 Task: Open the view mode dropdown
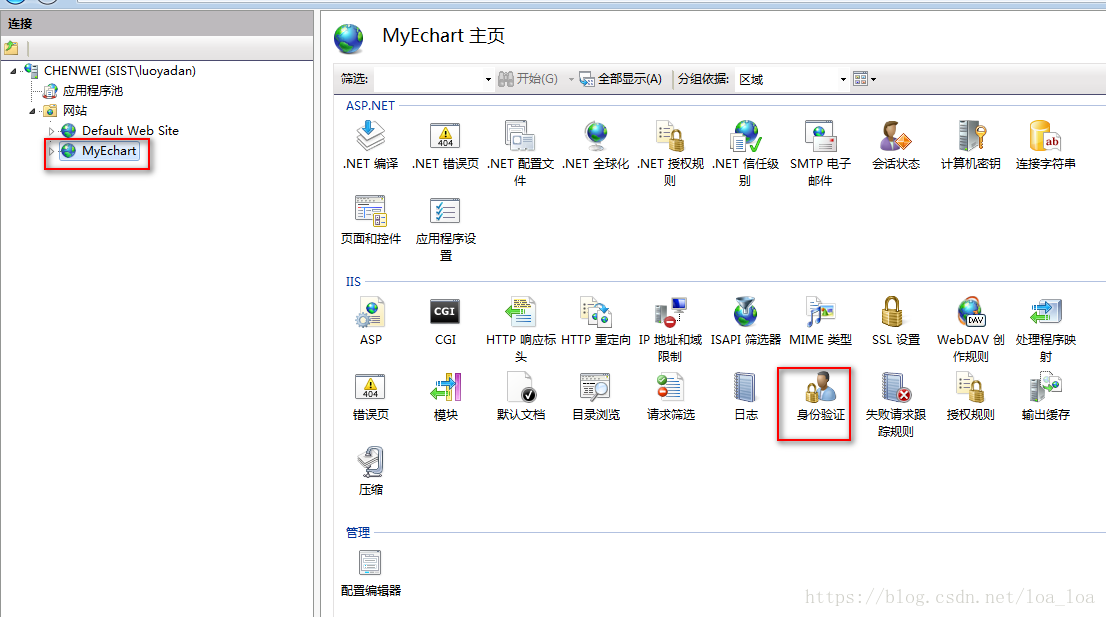coord(865,79)
